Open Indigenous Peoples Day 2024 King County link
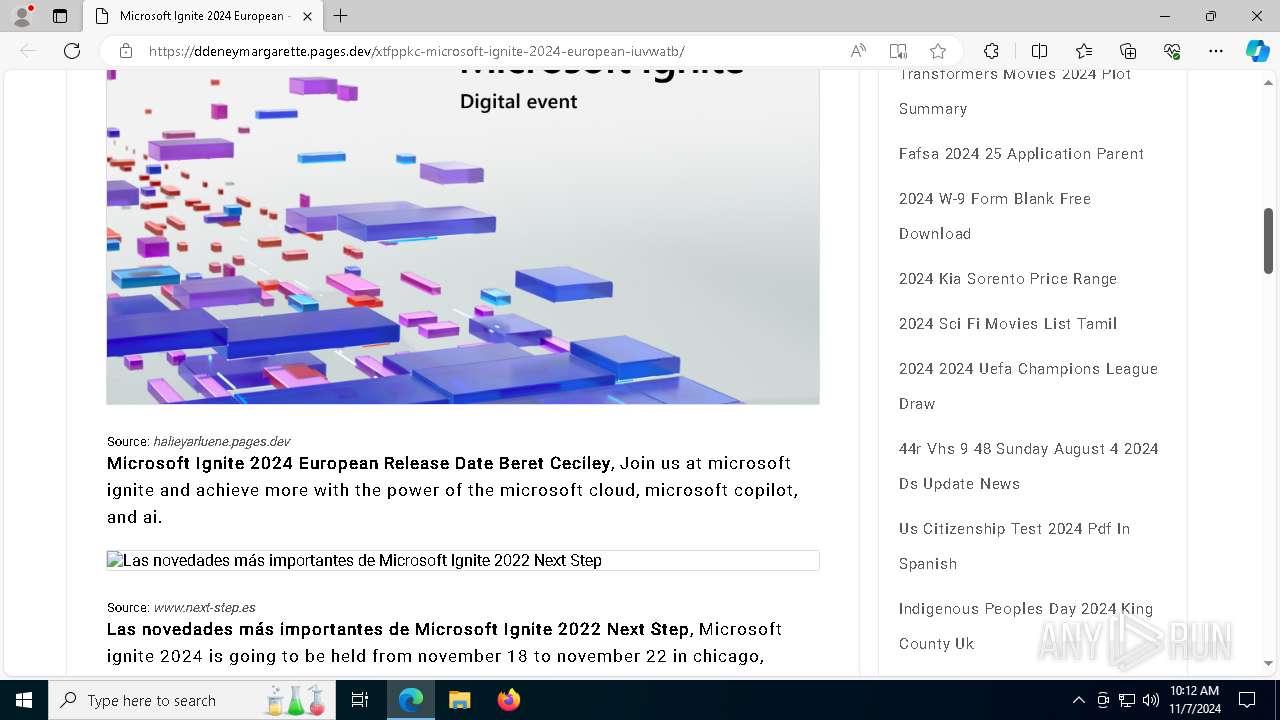Viewport: 1280px width, 720px height. click(x=1026, y=626)
